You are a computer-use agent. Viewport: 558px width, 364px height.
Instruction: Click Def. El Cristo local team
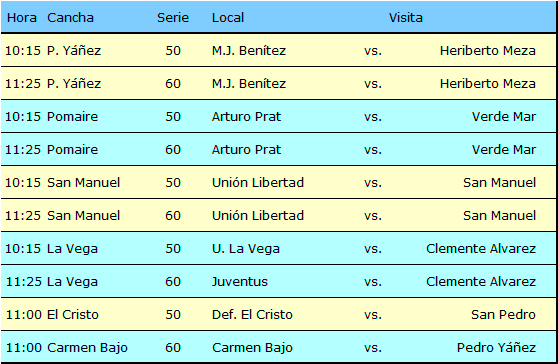(x=252, y=315)
